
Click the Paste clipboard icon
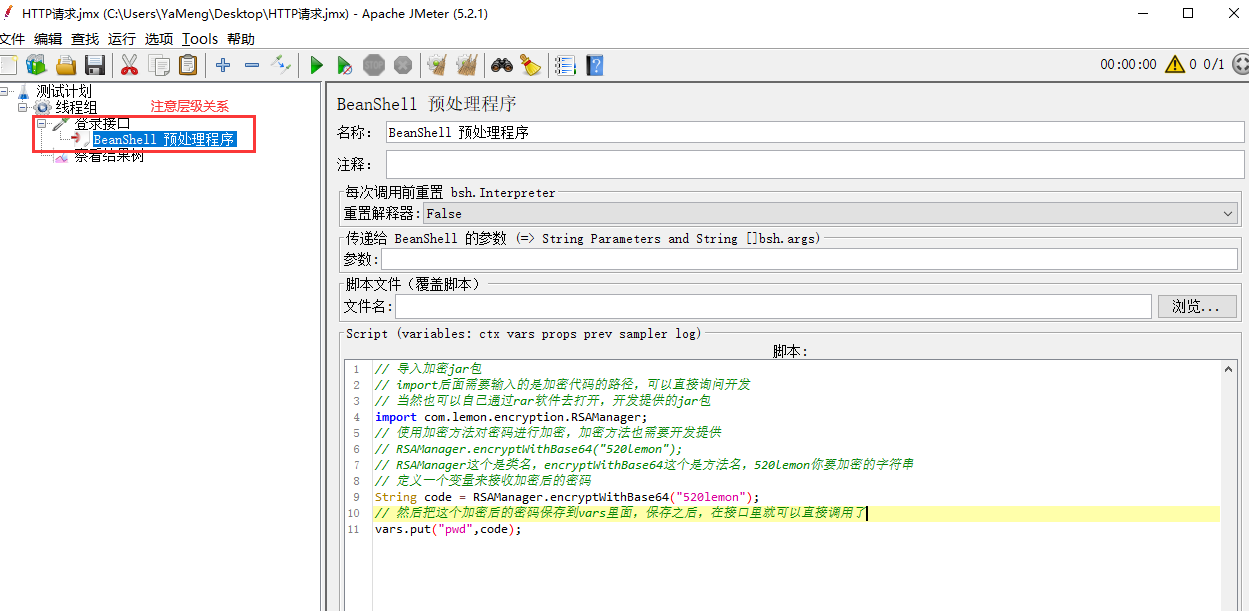(187, 66)
